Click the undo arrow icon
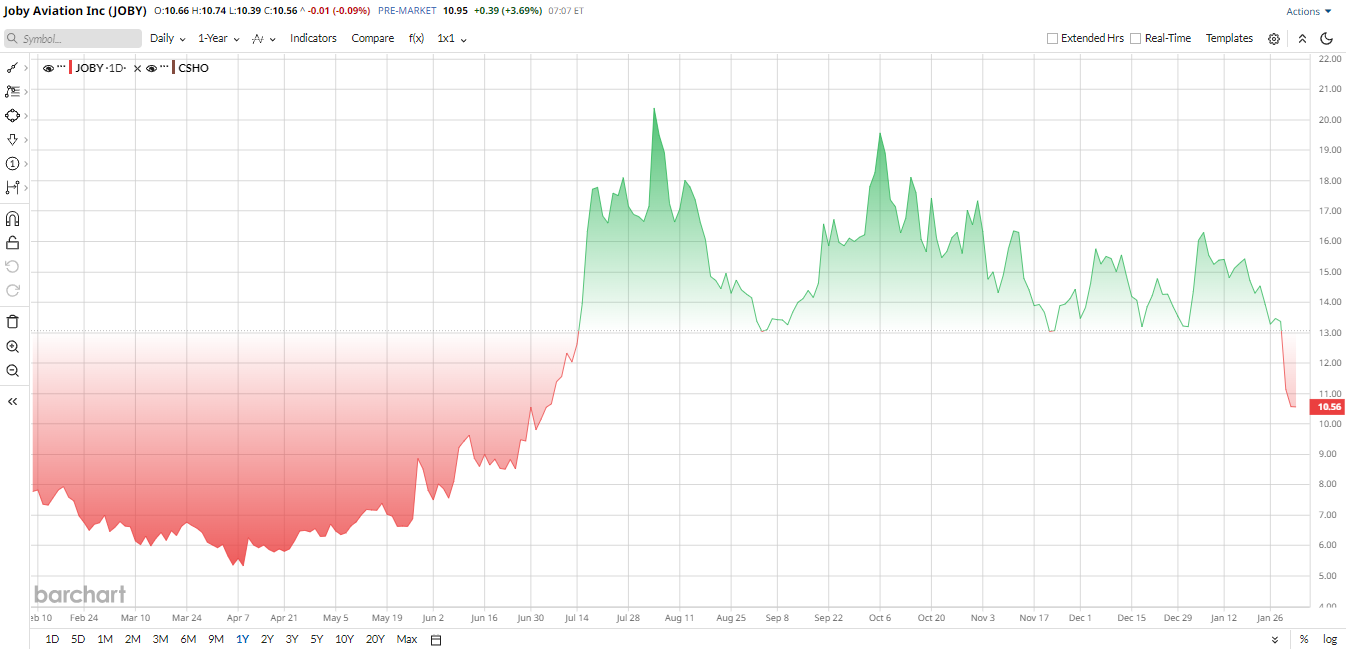Image resolution: width=1346 pixels, height=649 pixels. 12,266
